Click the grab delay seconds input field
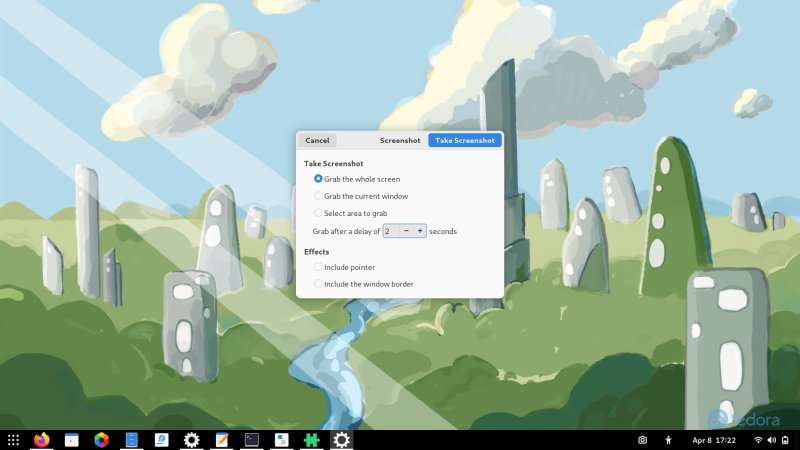 pyautogui.click(x=391, y=231)
